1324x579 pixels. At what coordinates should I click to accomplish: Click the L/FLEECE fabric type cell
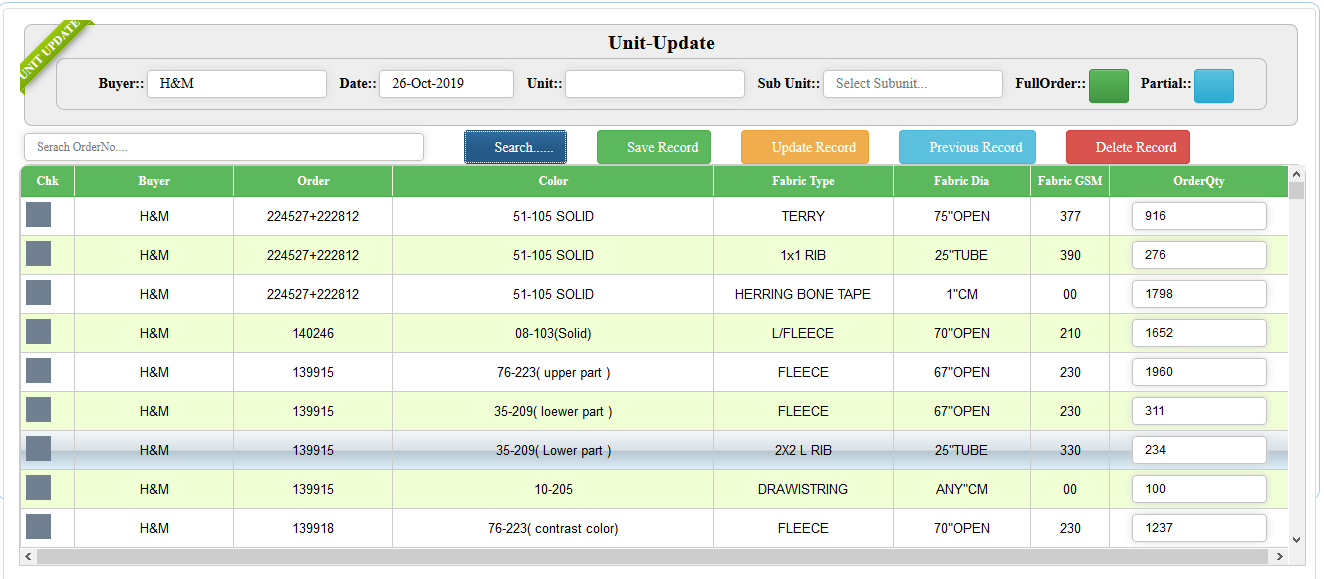coord(803,333)
